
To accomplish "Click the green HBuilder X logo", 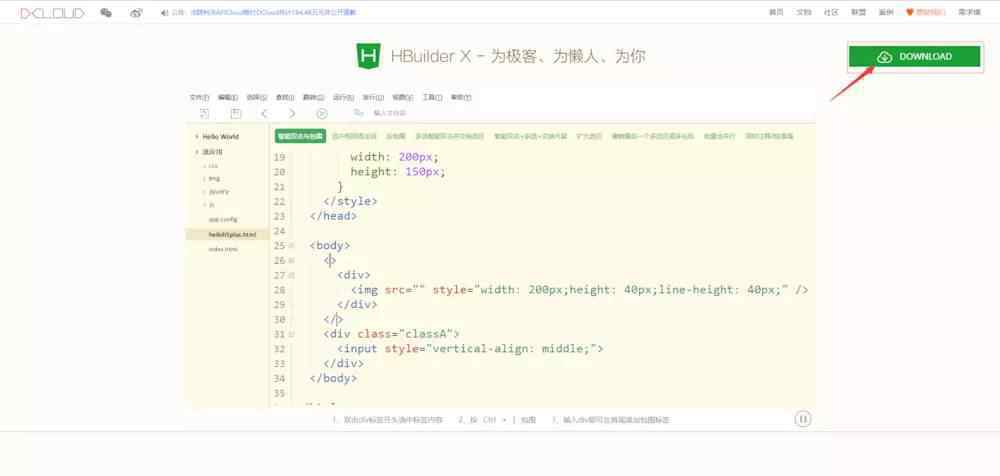I will click(369, 56).
